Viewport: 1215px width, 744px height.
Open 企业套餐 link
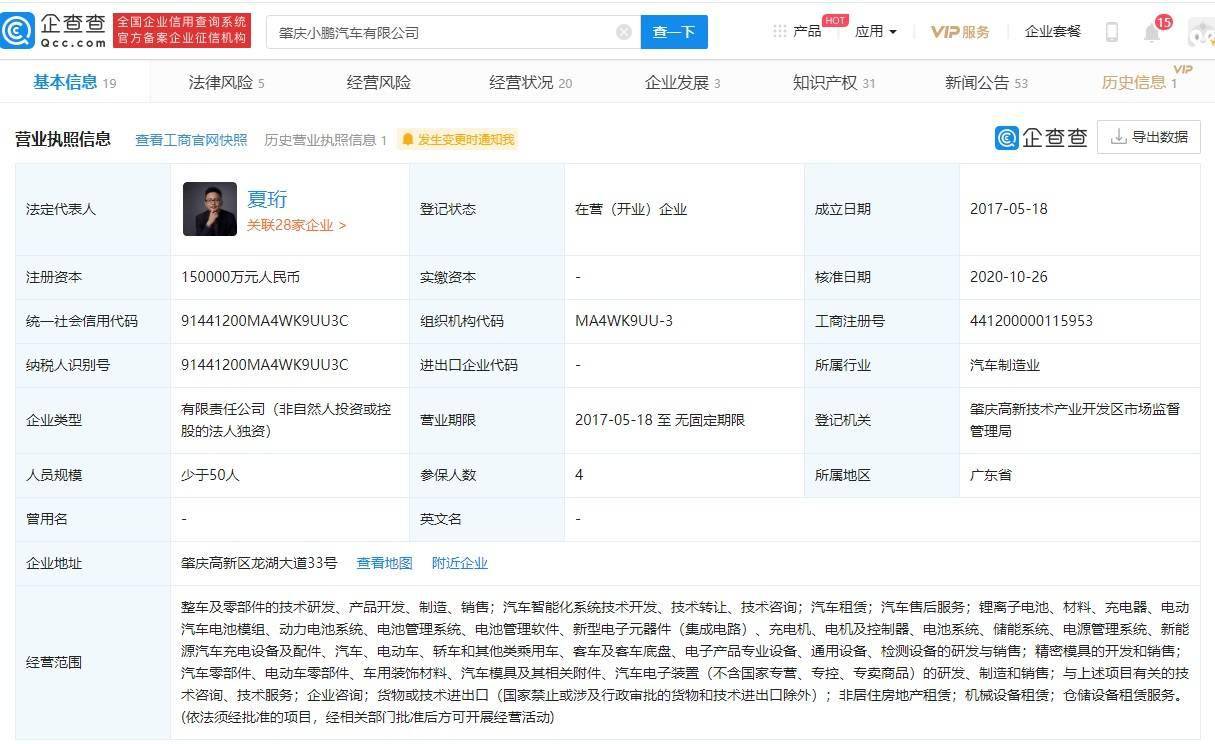click(1053, 32)
